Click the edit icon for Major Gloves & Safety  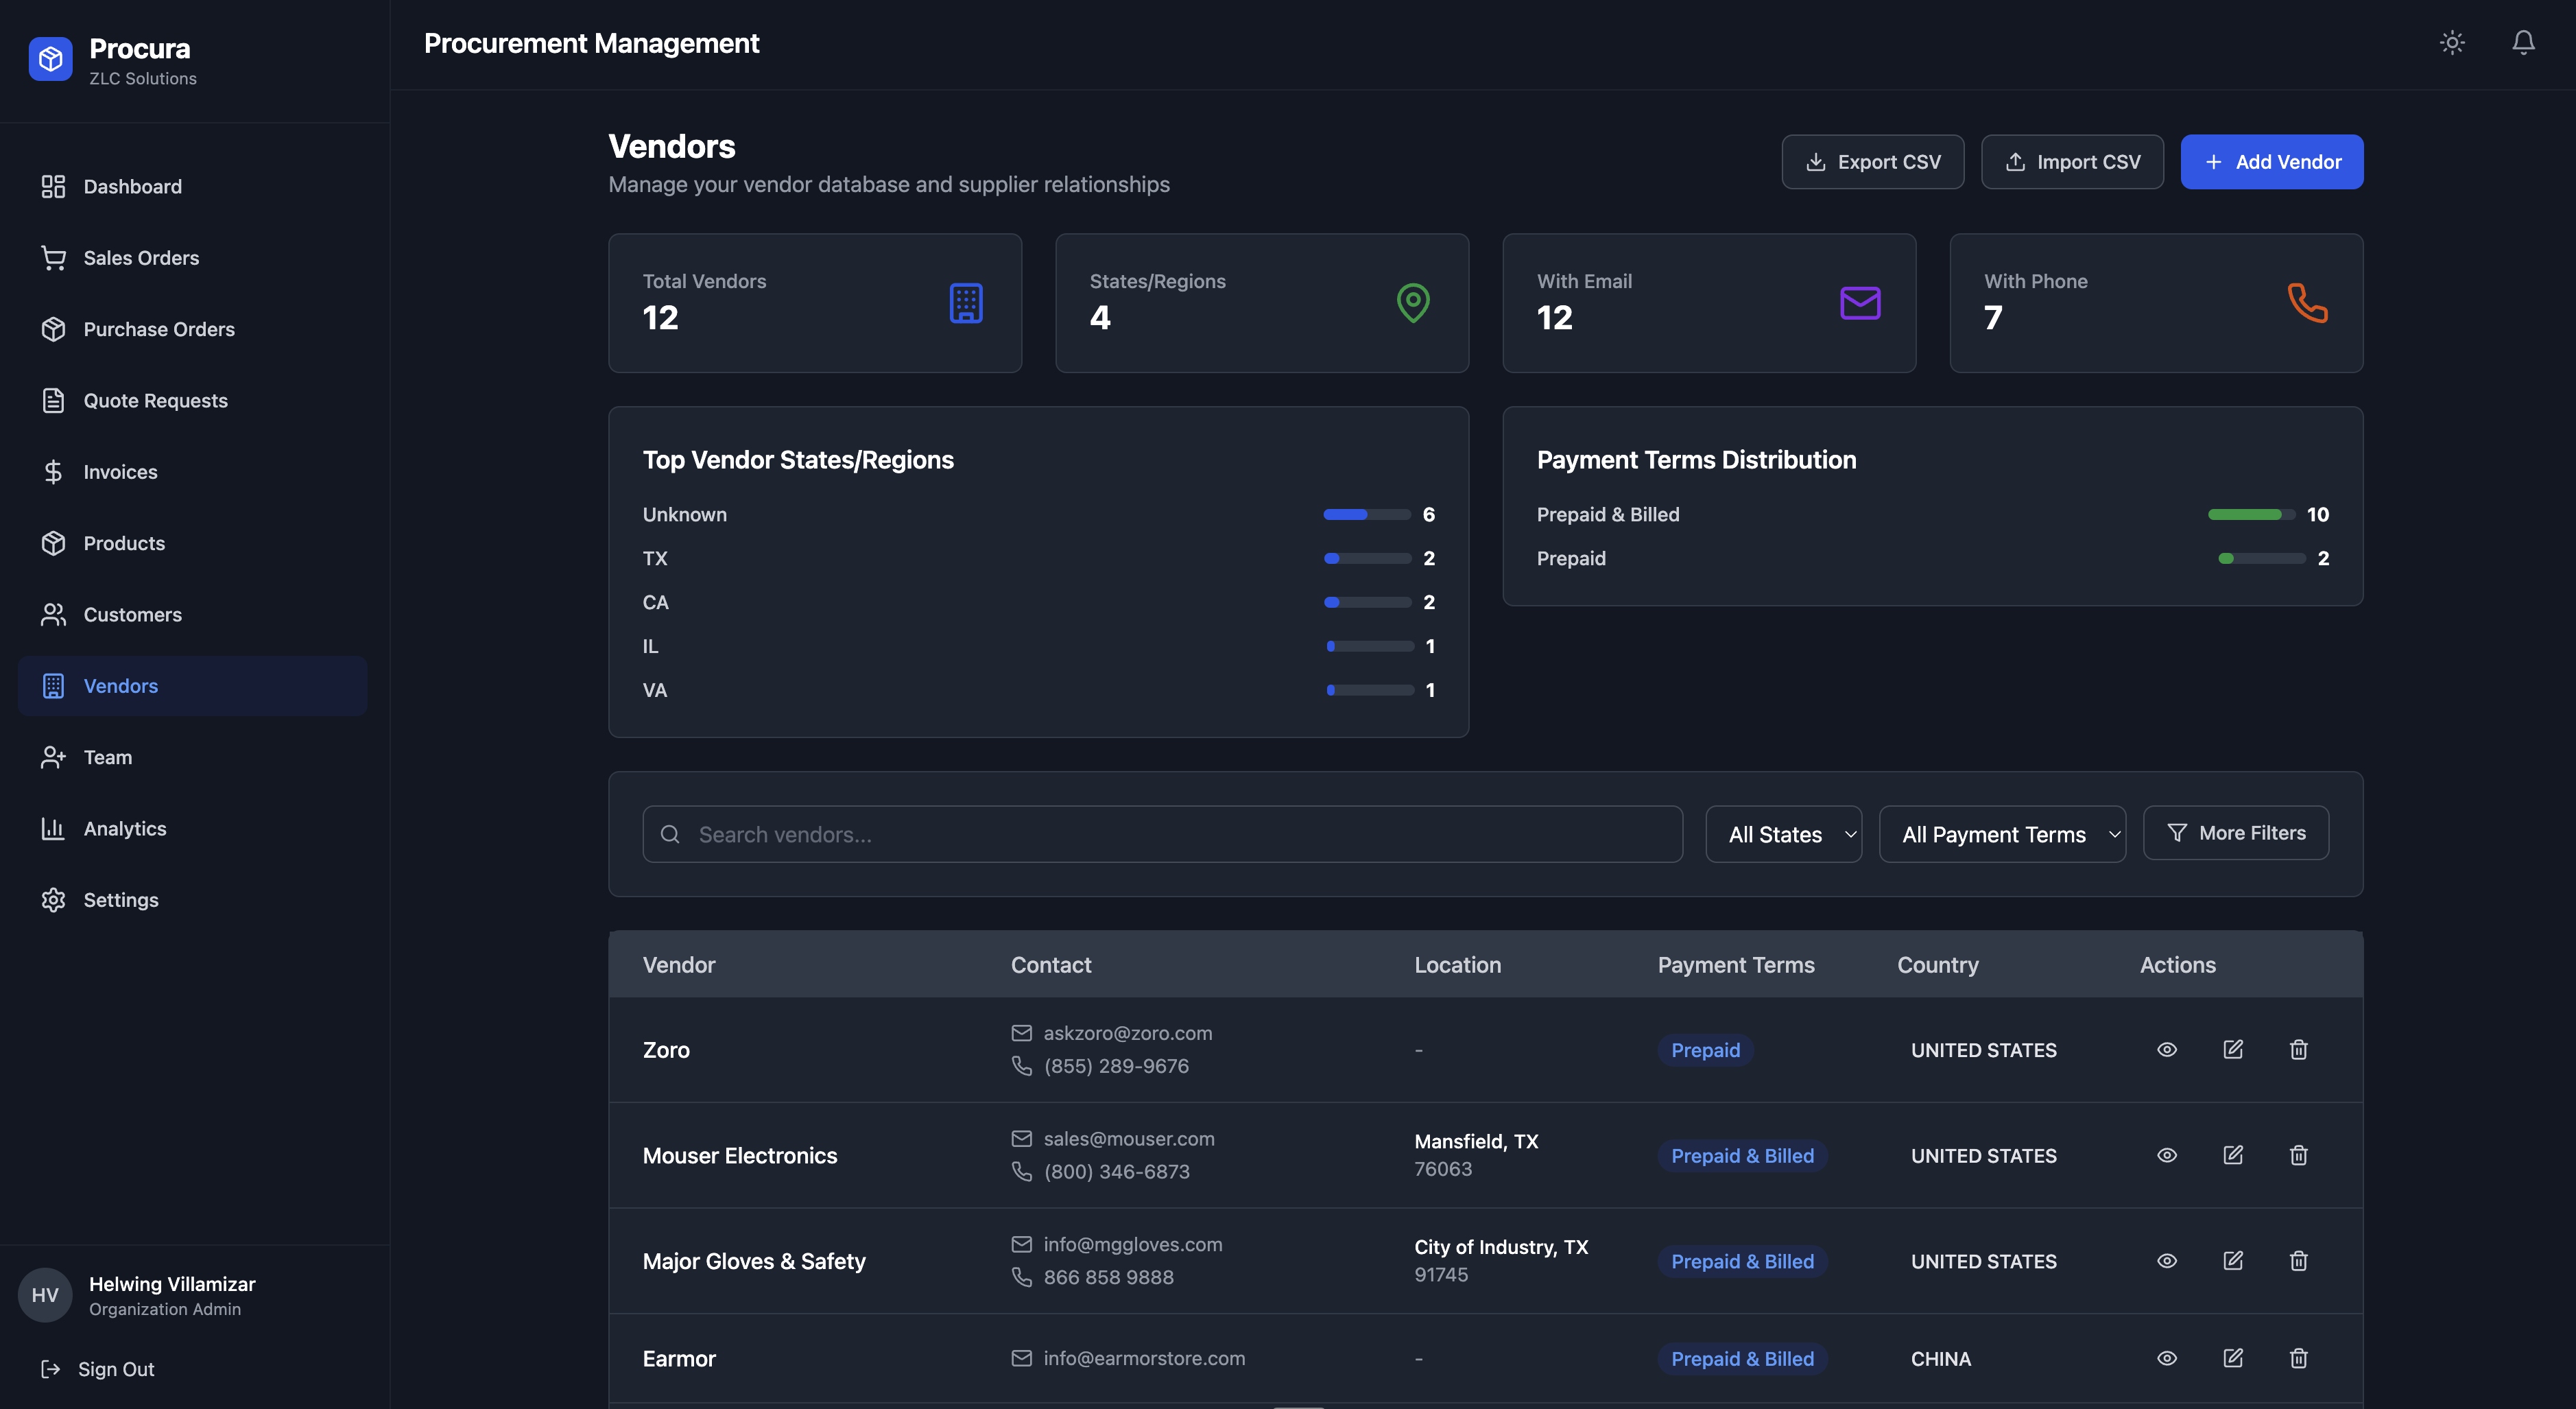click(2232, 1260)
